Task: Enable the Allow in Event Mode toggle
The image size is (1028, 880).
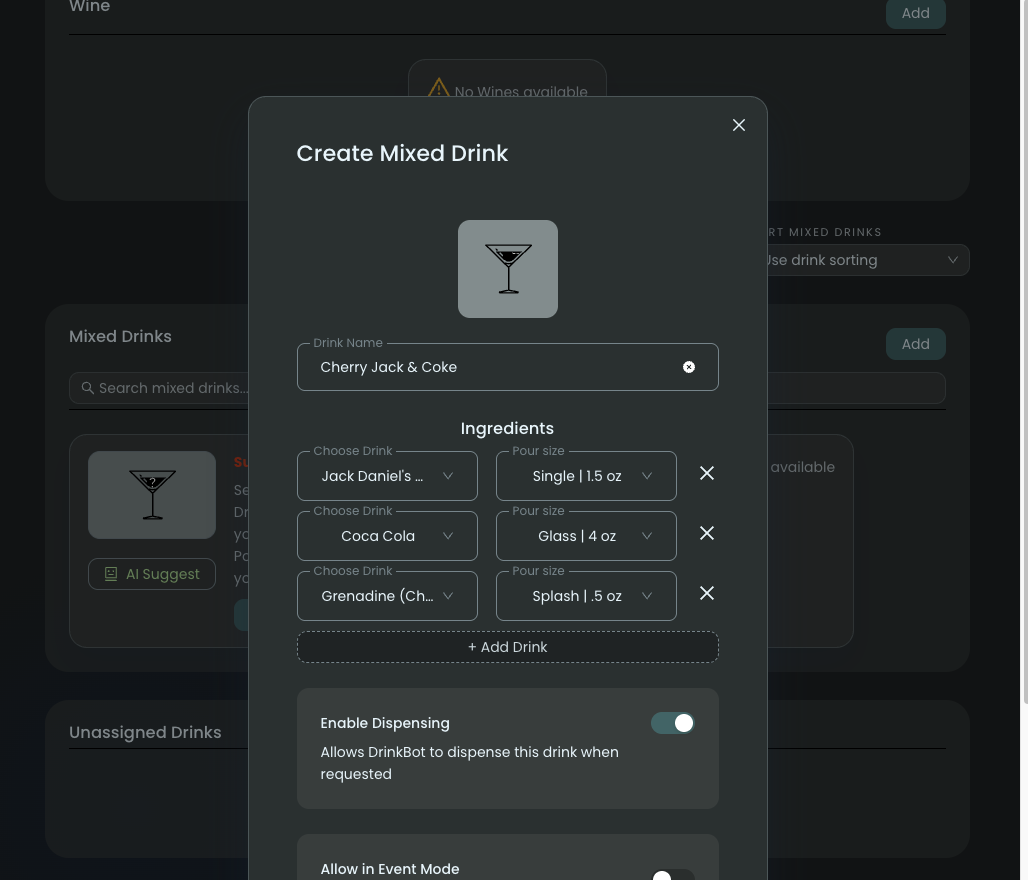Action: 672,874
